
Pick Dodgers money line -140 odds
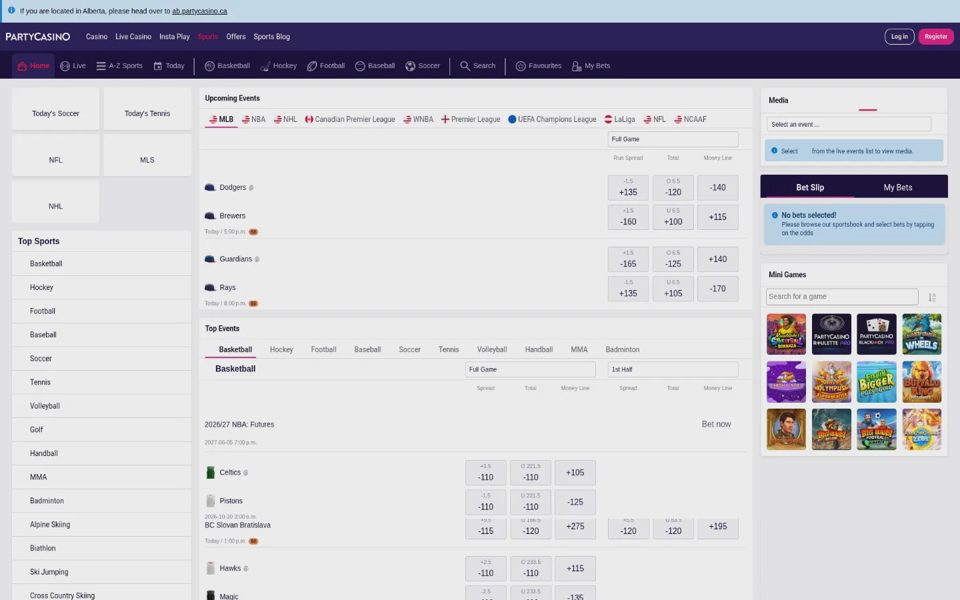coord(718,188)
